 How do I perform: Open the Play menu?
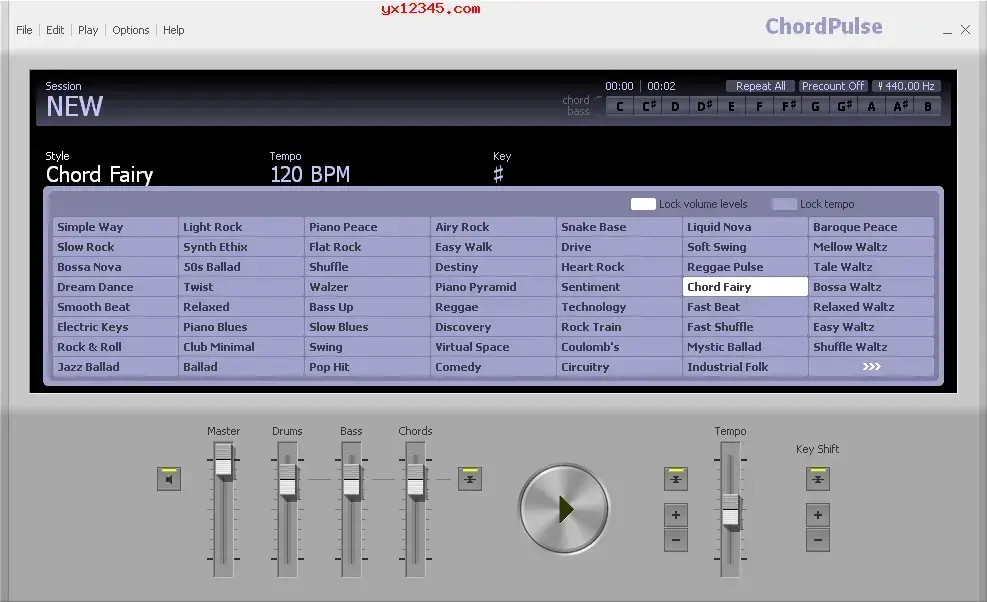point(88,30)
